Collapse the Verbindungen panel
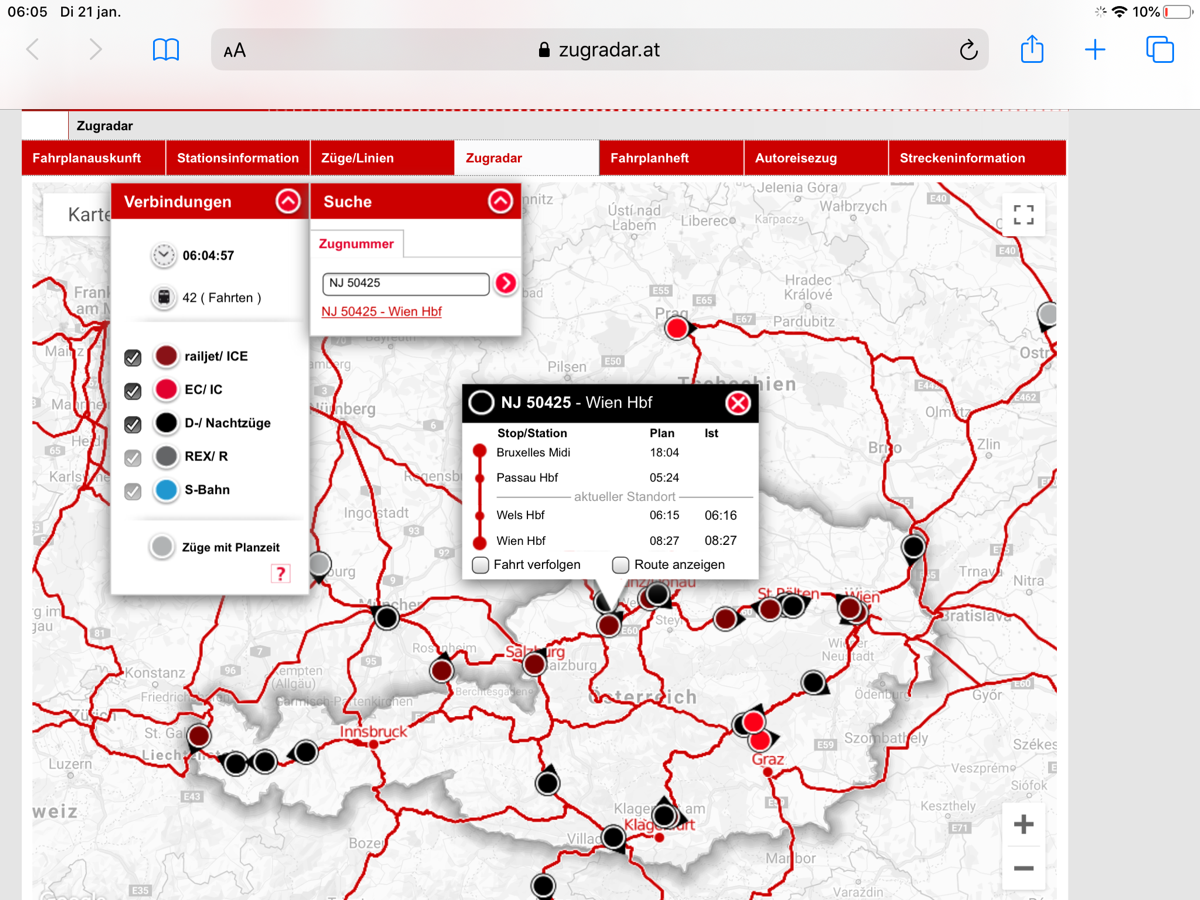 pyautogui.click(x=288, y=202)
